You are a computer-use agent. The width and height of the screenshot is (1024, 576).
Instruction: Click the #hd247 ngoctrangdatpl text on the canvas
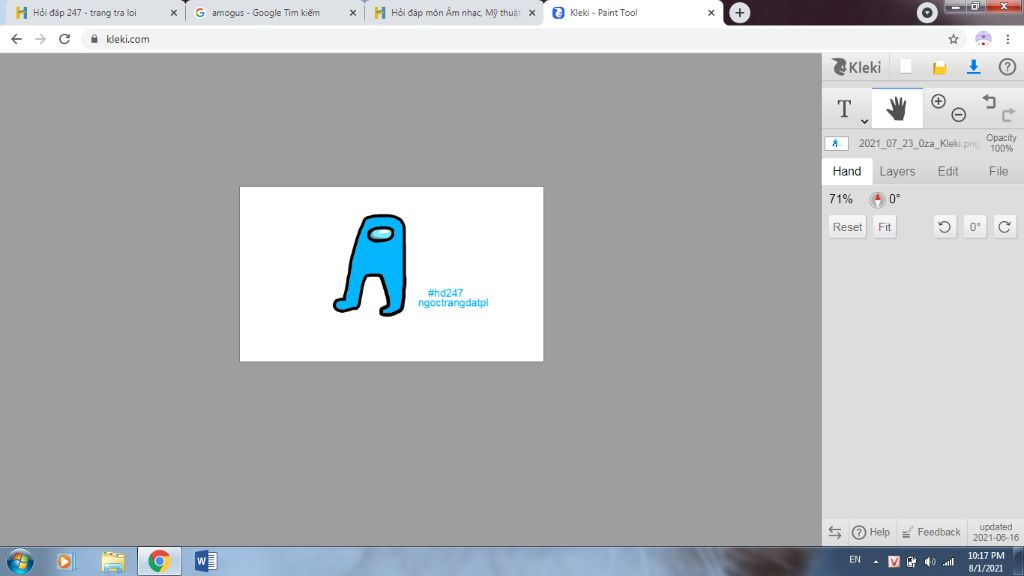pos(453,298)
